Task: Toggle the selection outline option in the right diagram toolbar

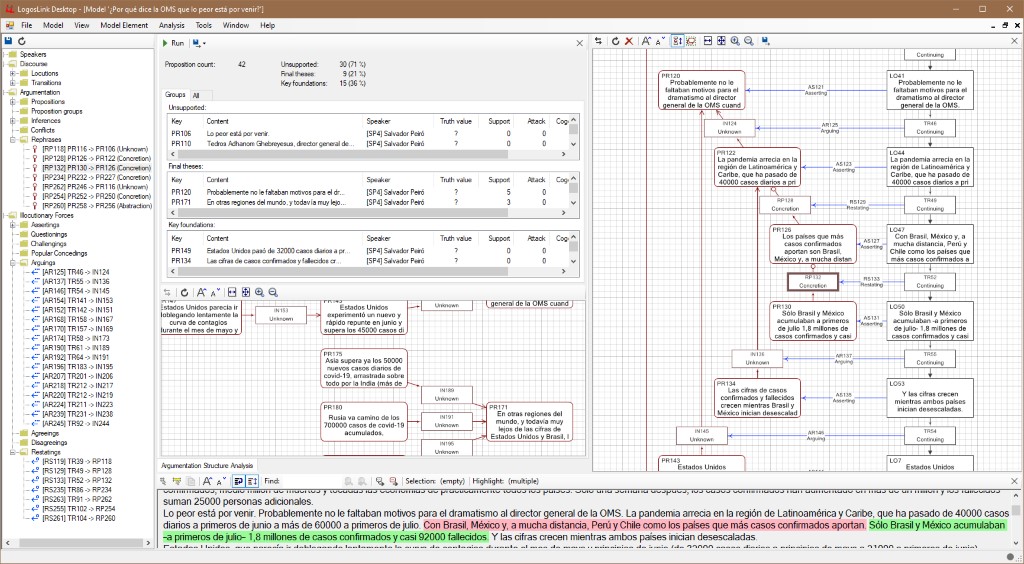Action: (691, 41)
